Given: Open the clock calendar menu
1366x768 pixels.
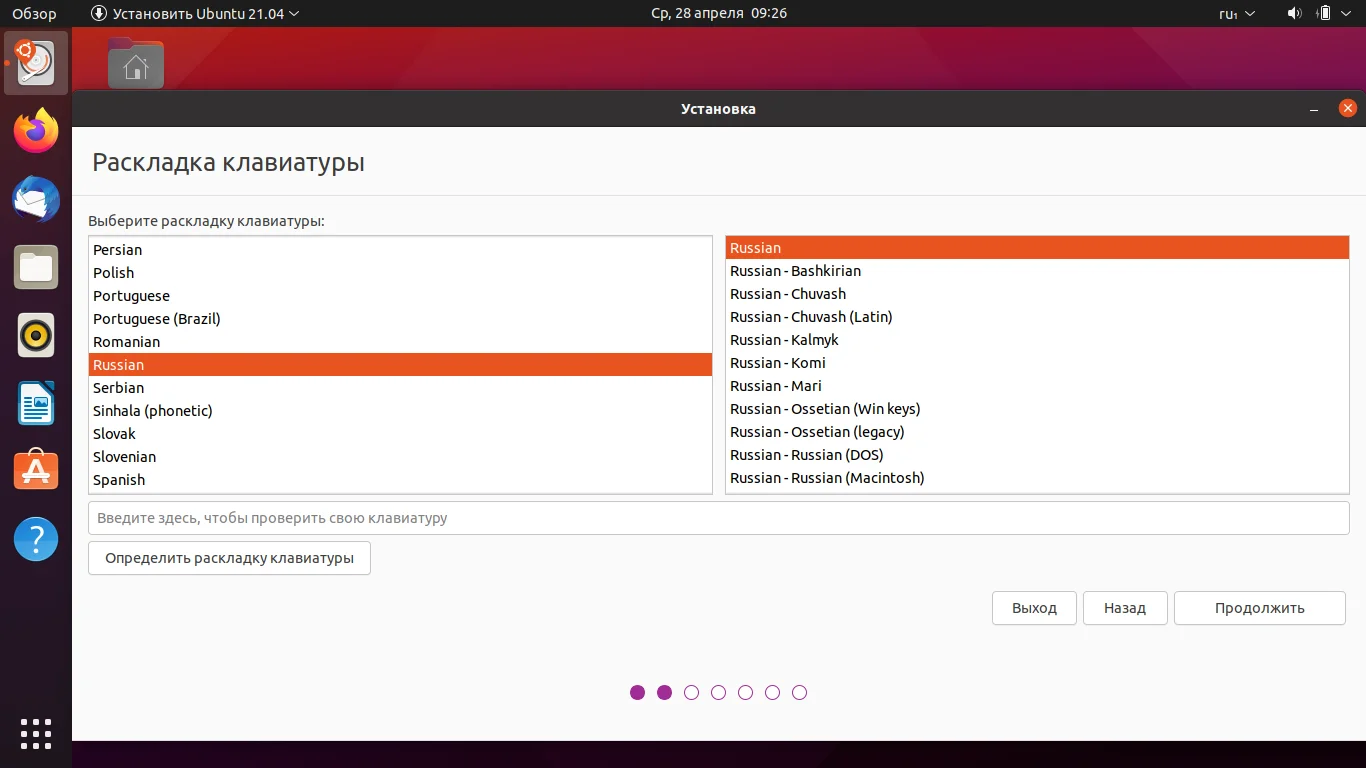Looking at the screenshot, I should 717,13.
